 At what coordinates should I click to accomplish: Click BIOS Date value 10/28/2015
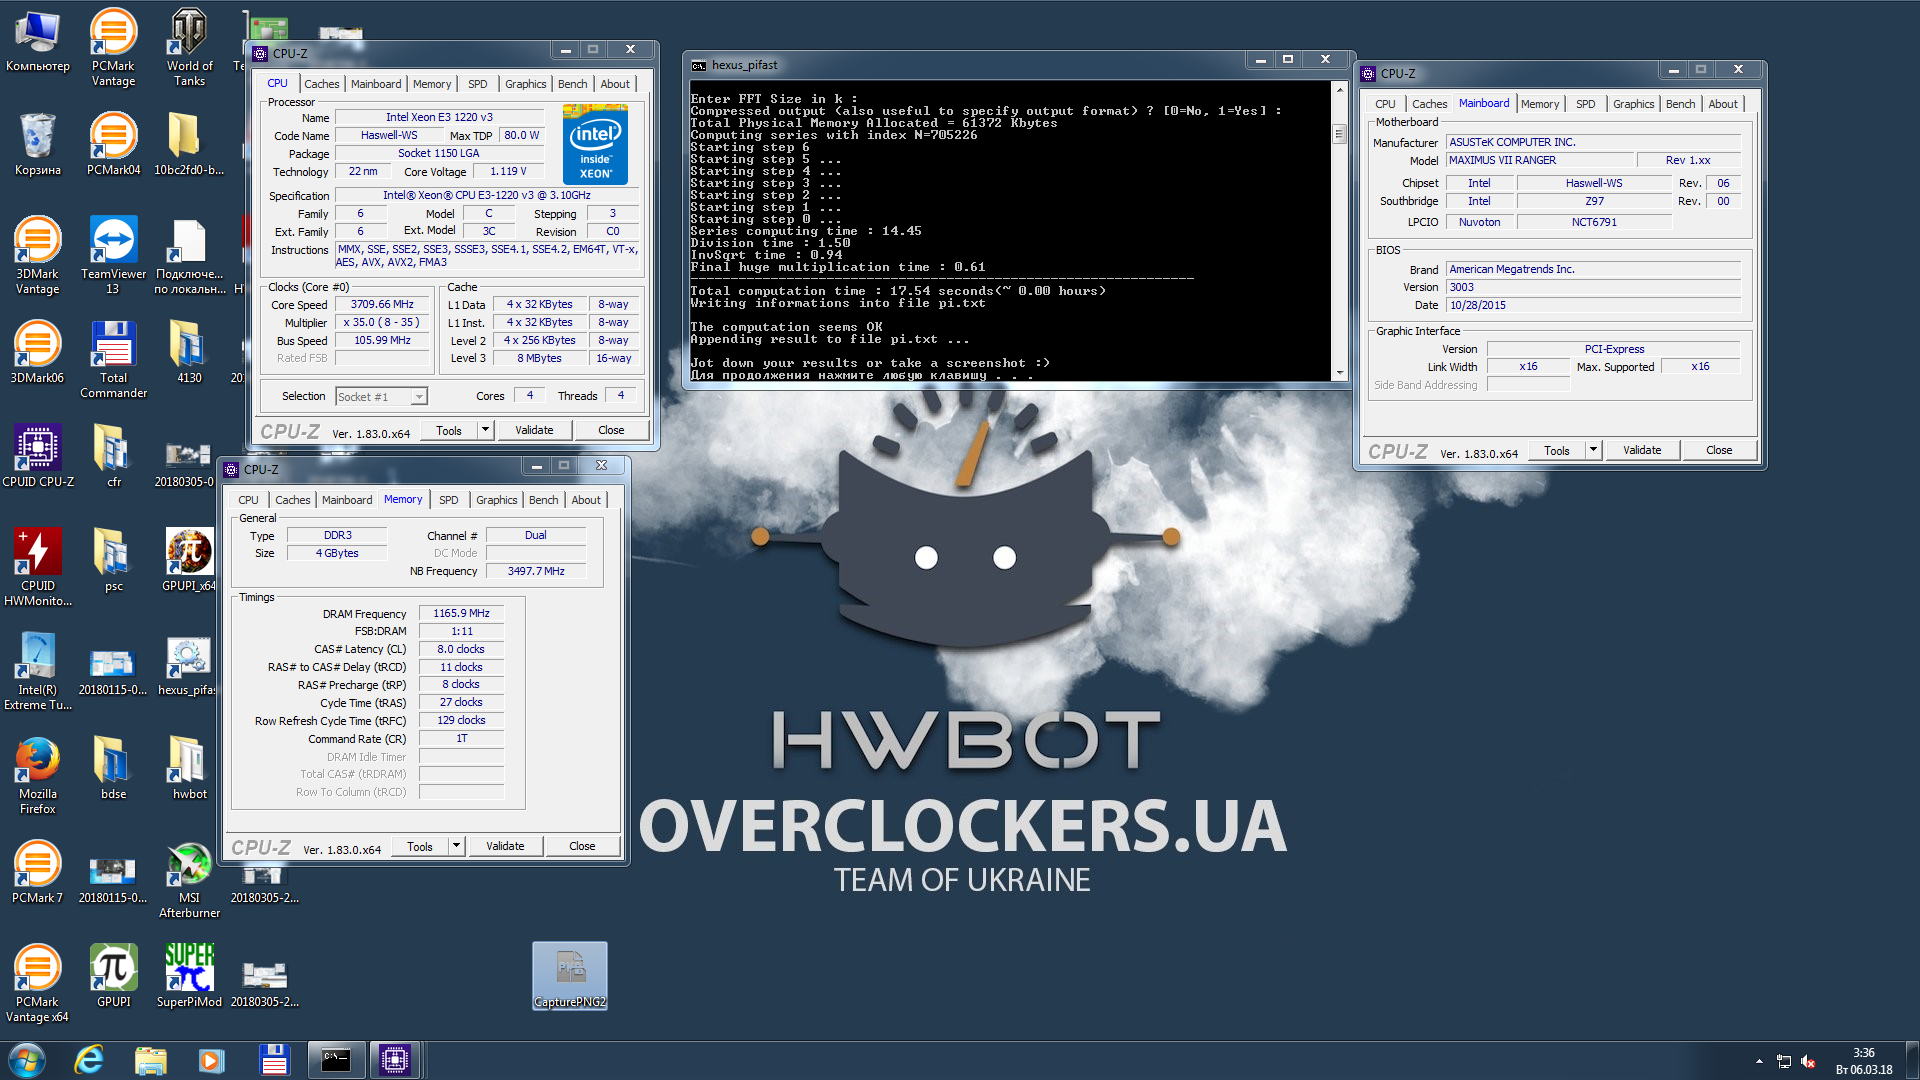coord(1594,306)
